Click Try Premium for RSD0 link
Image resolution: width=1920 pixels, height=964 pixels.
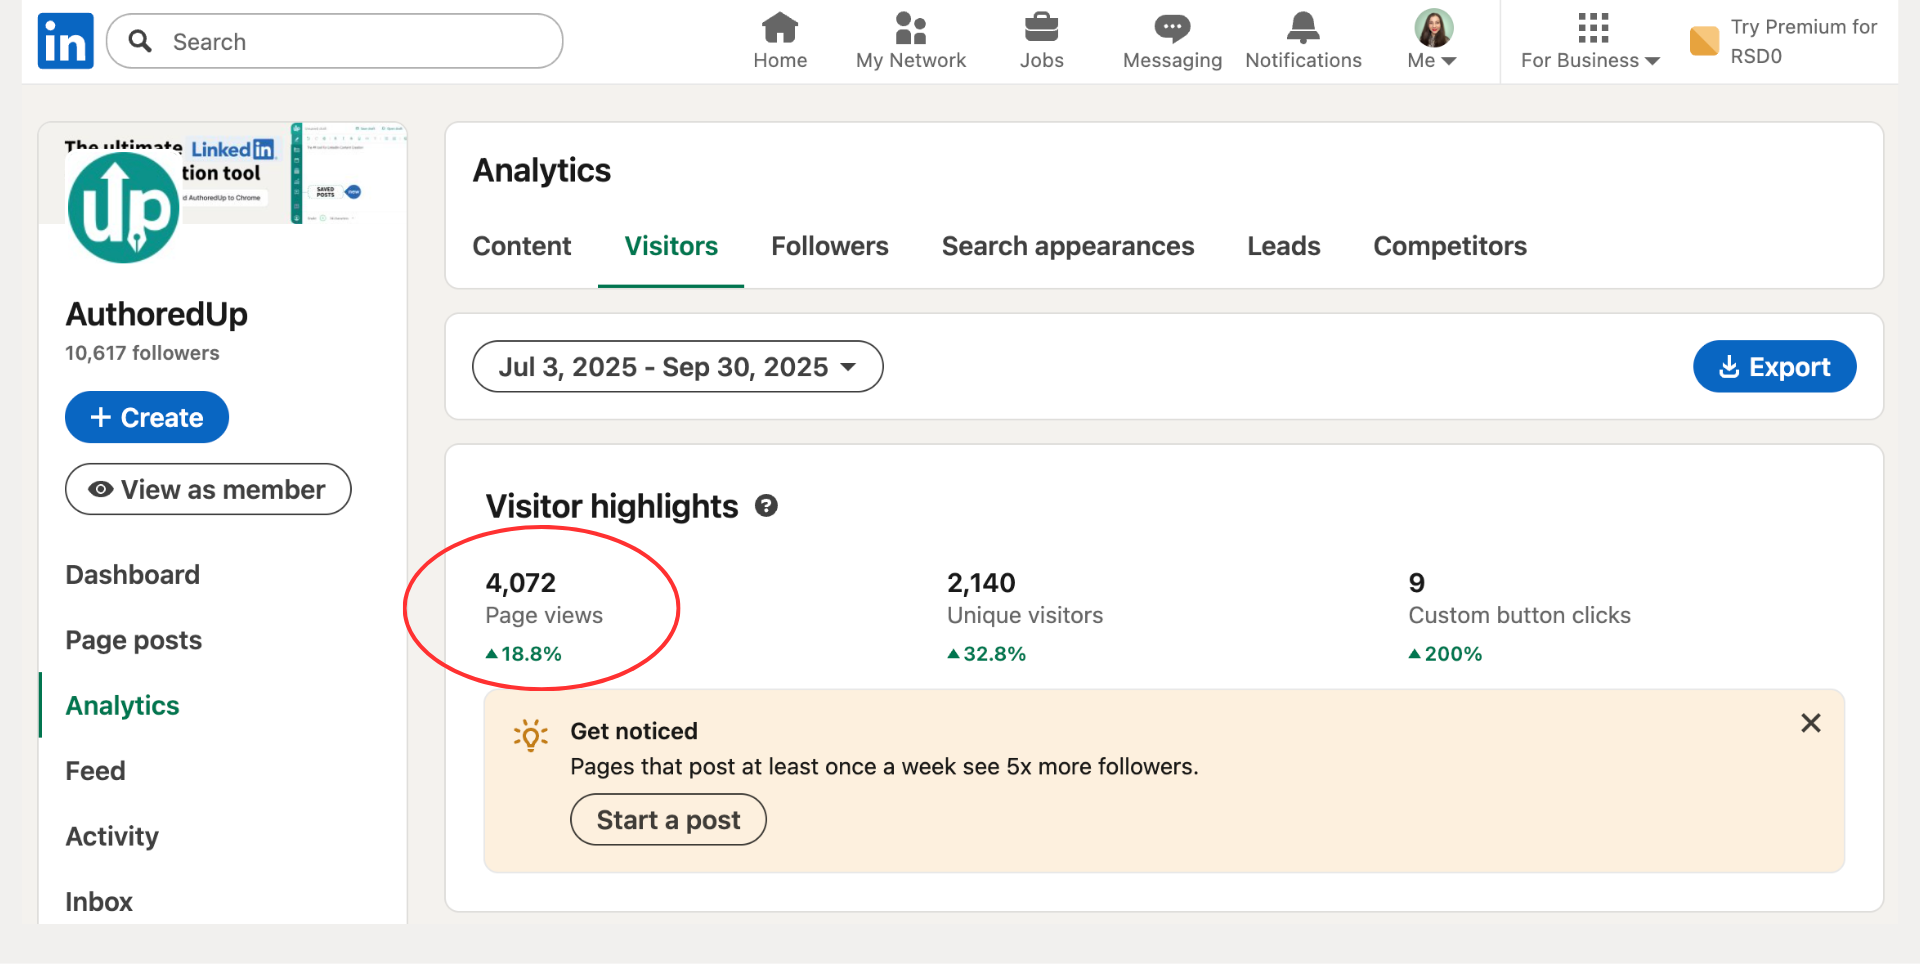pos(1804,41)
